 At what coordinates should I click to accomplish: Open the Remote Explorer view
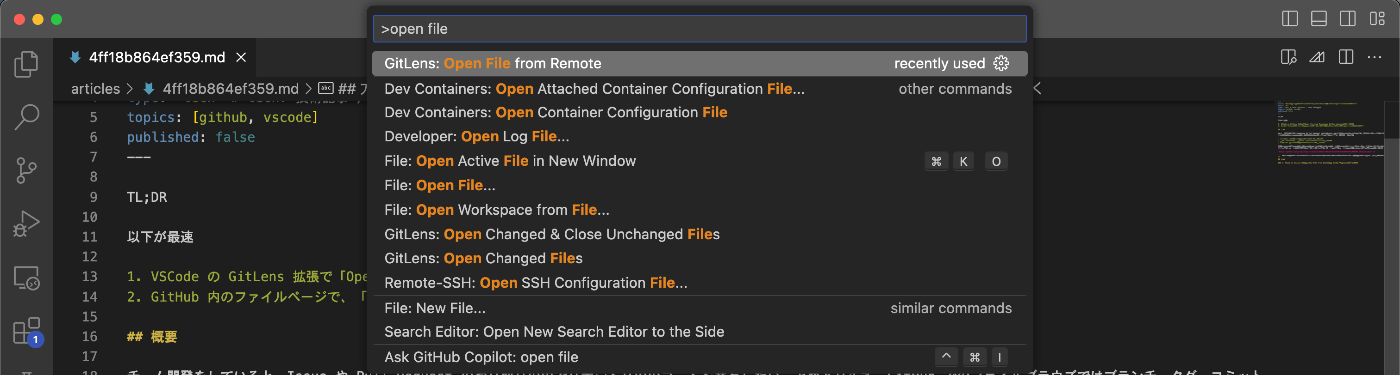point(26,278)
